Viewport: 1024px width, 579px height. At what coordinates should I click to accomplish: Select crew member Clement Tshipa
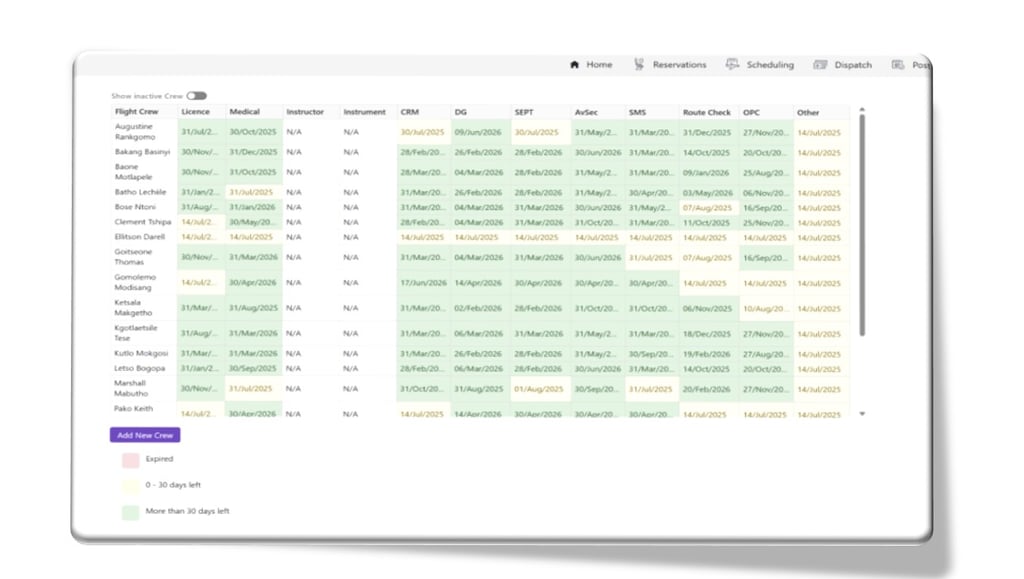(143, 222)
